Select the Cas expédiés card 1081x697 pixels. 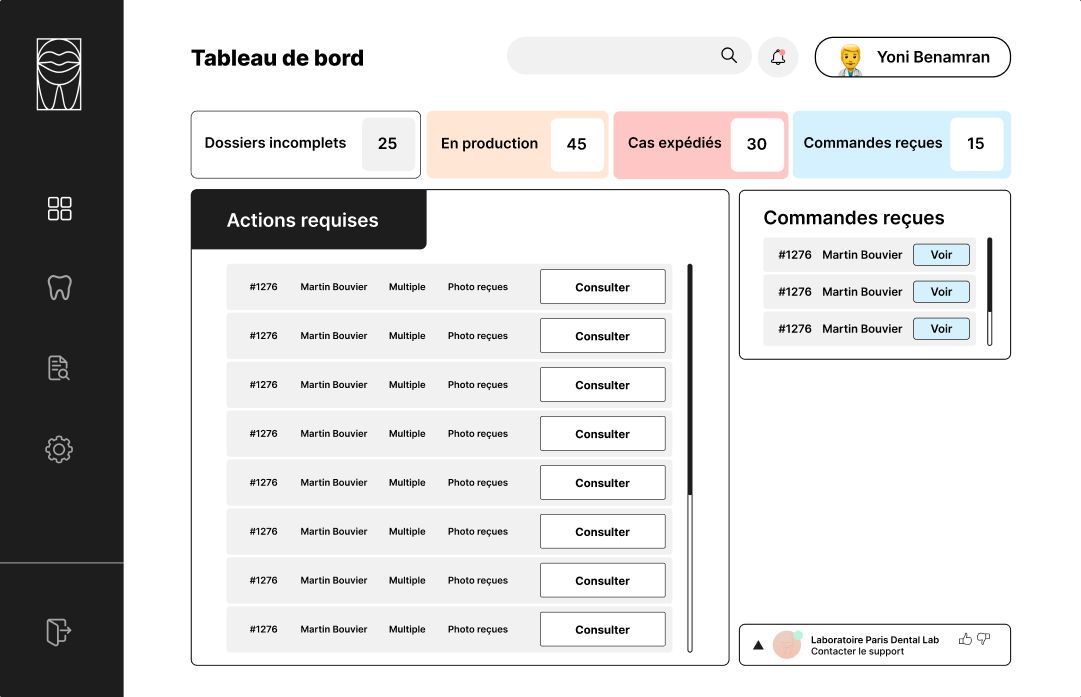click(700, 144)
